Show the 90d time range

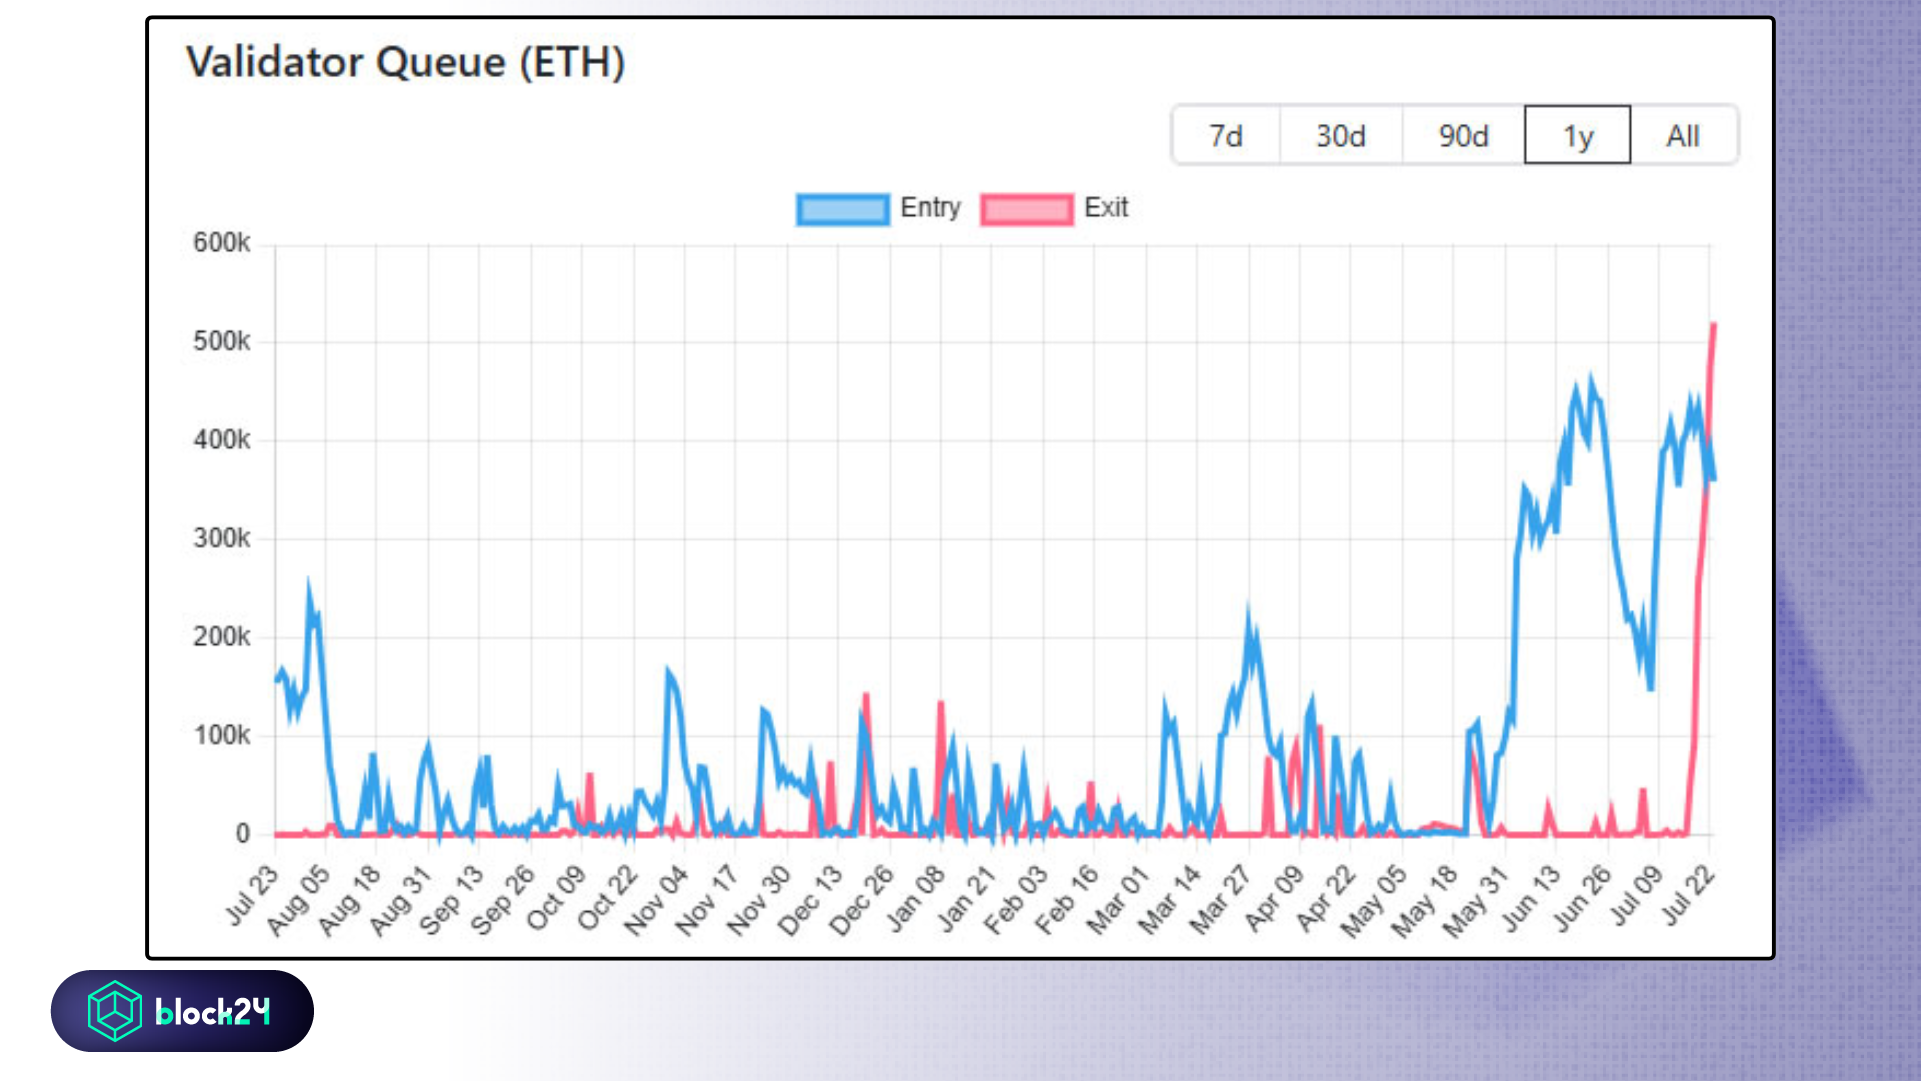click(x=1463, y=135)
